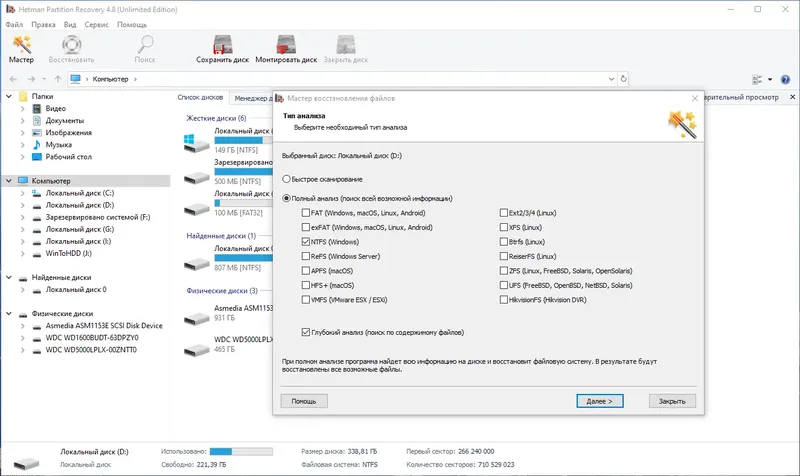Open the Правка menu

[x=43, y=24]
